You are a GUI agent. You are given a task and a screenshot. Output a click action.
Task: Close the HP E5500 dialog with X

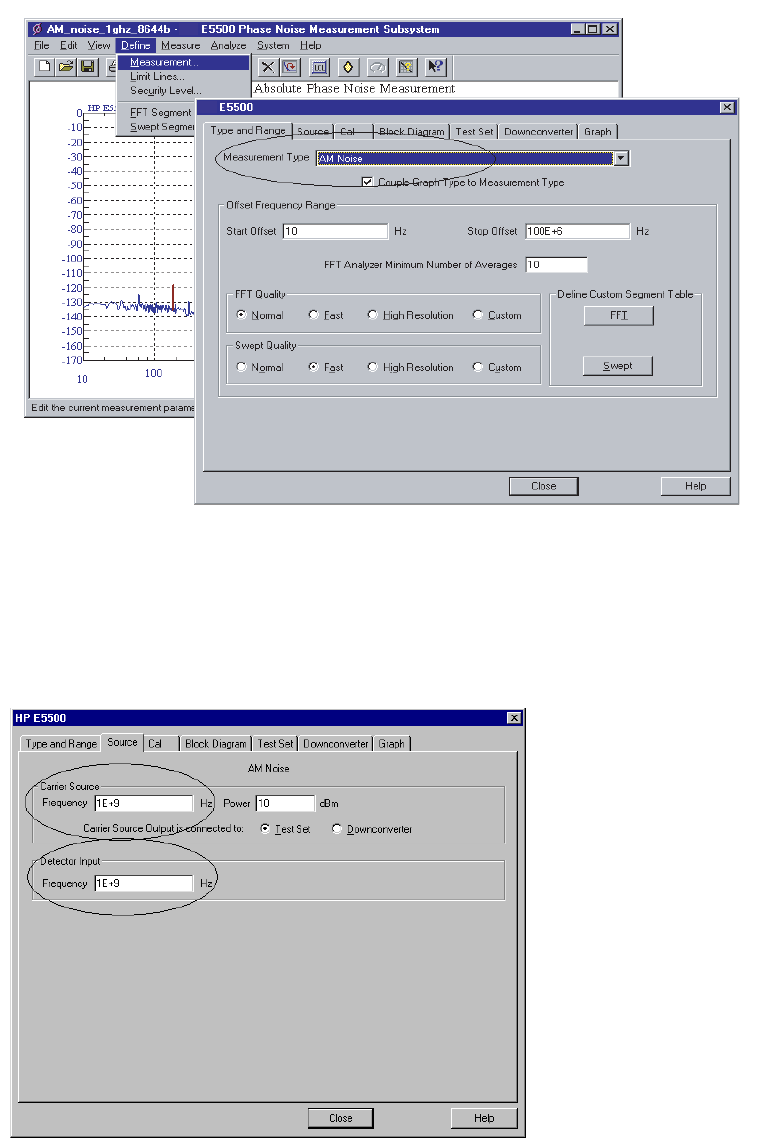pyautogui.click(x=514, y=718)
